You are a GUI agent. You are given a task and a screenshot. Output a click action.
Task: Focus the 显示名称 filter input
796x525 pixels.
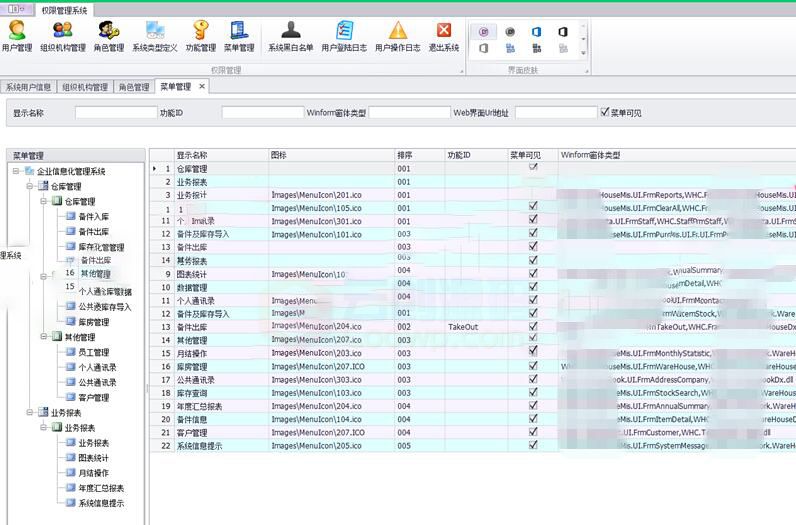[116, 113]
